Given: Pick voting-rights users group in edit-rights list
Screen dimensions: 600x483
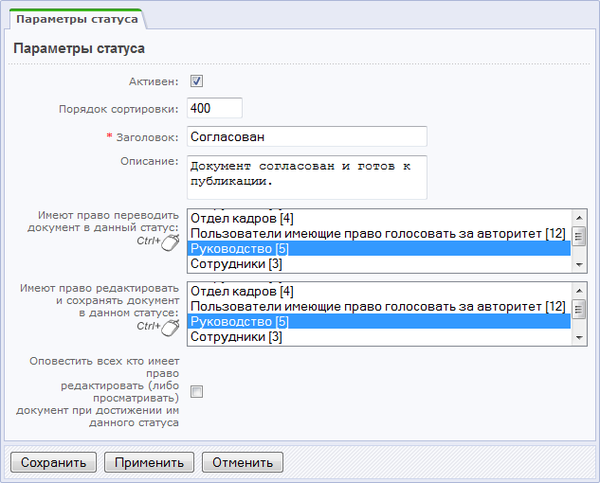Looking at the screenshot, I should 378,306.
